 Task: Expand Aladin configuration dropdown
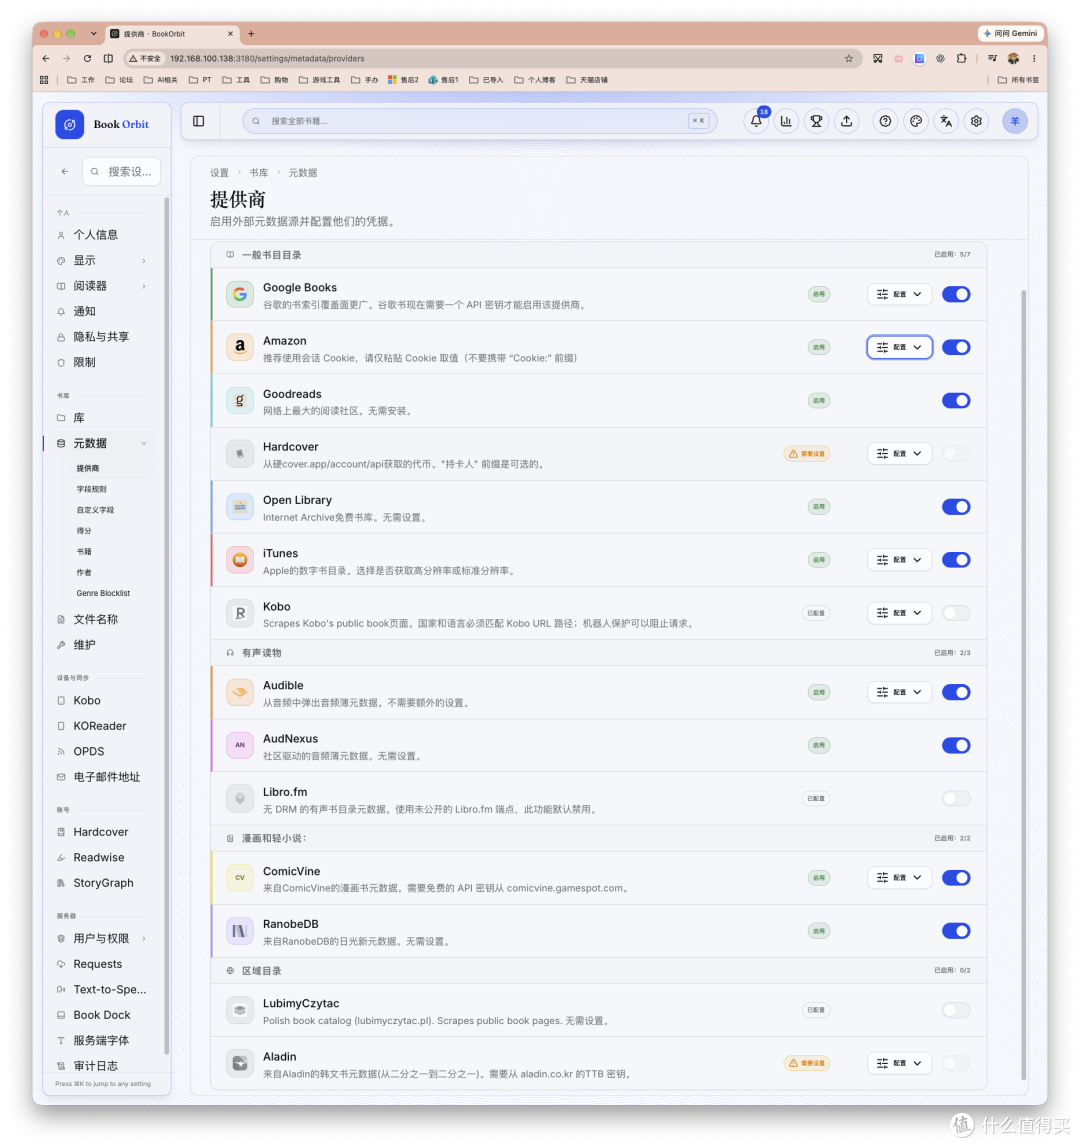pyautogui.click(x=899, y=1063)
